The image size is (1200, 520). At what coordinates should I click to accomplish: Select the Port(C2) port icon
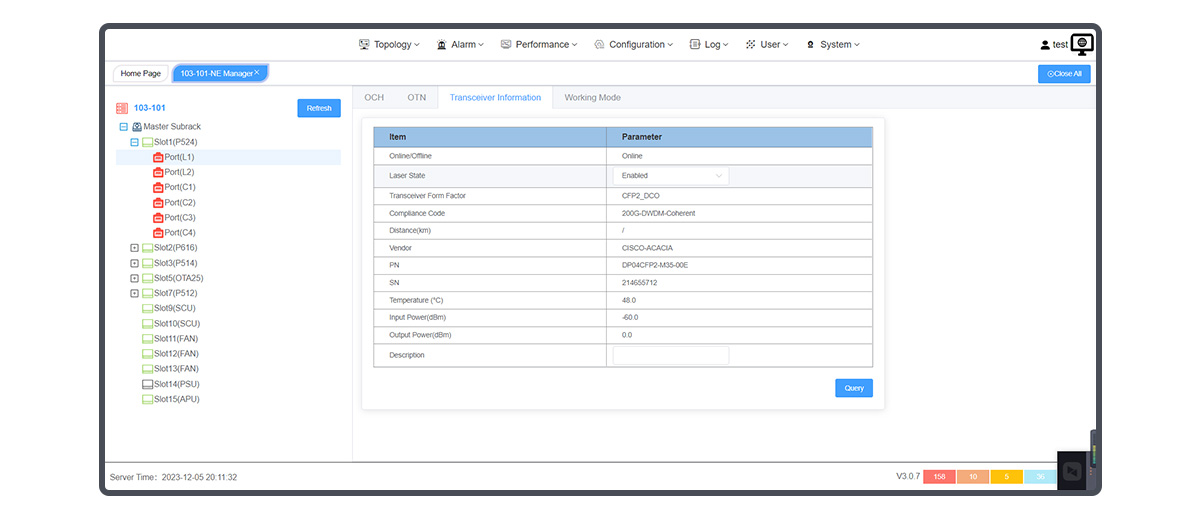click(158, 202)
